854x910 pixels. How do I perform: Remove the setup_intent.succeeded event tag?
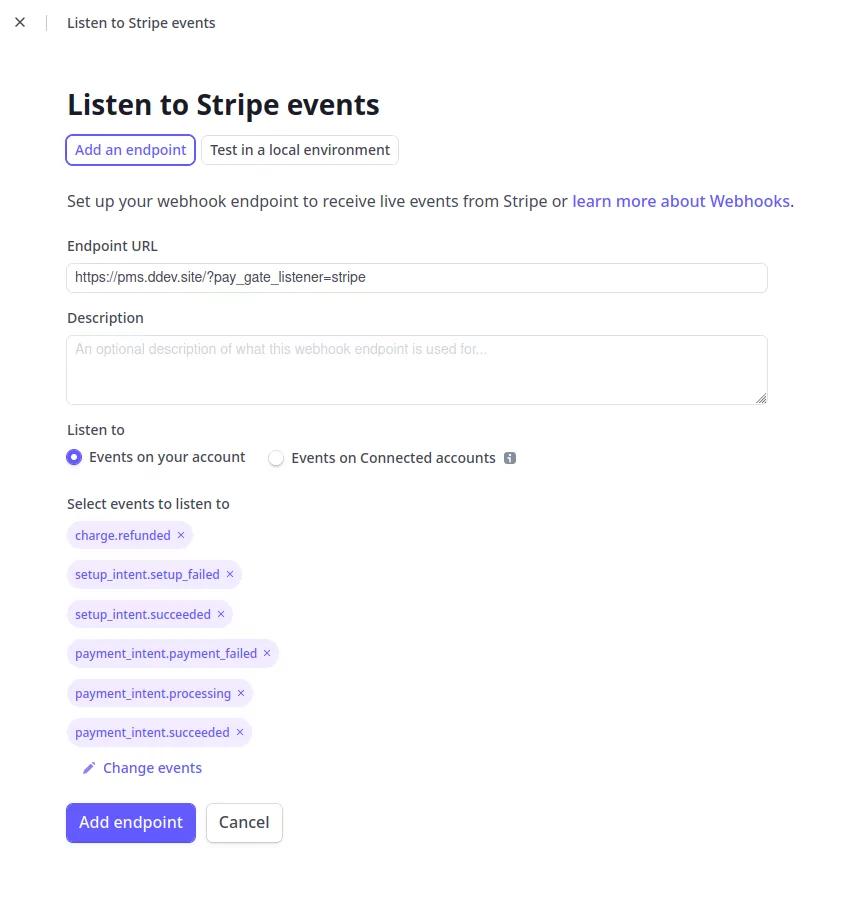point(221,614)
